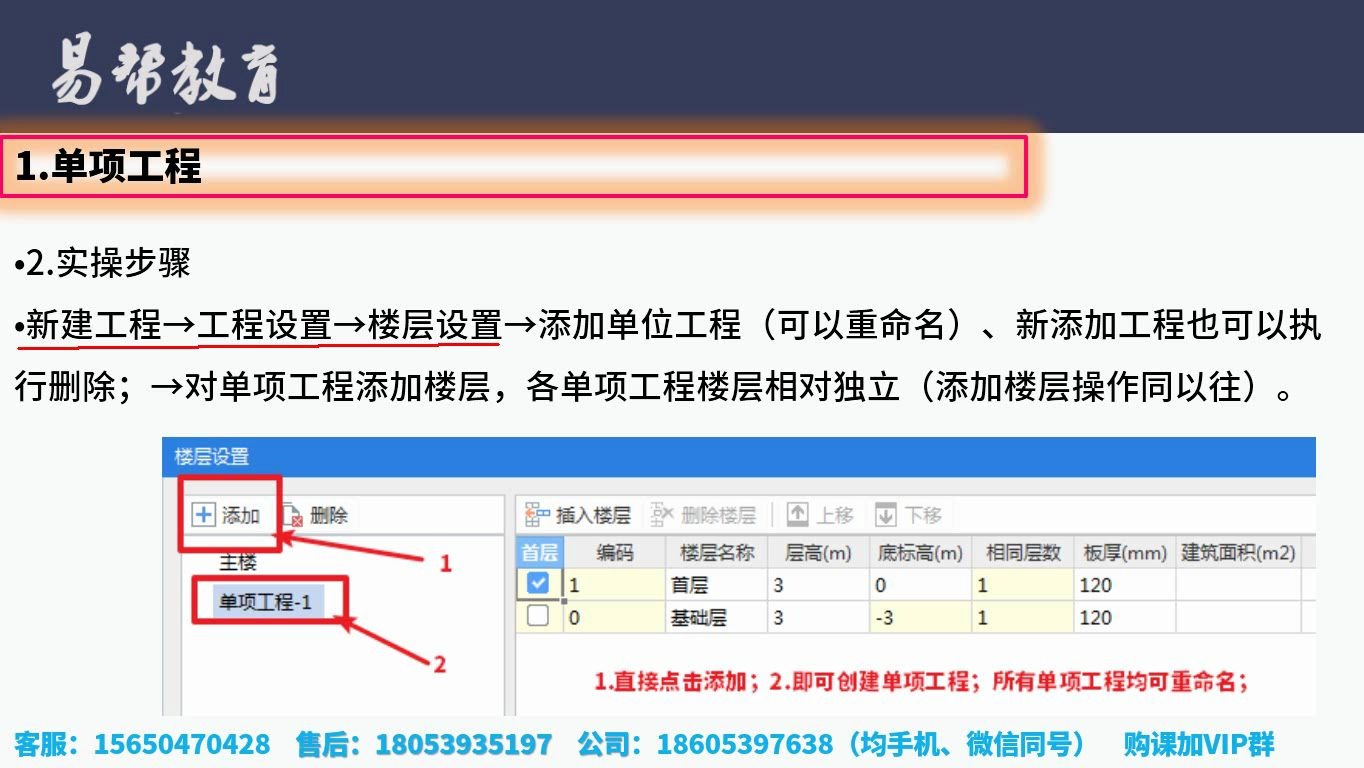
Task: Click the 易帮教育 logo
Action: (166, 72)
